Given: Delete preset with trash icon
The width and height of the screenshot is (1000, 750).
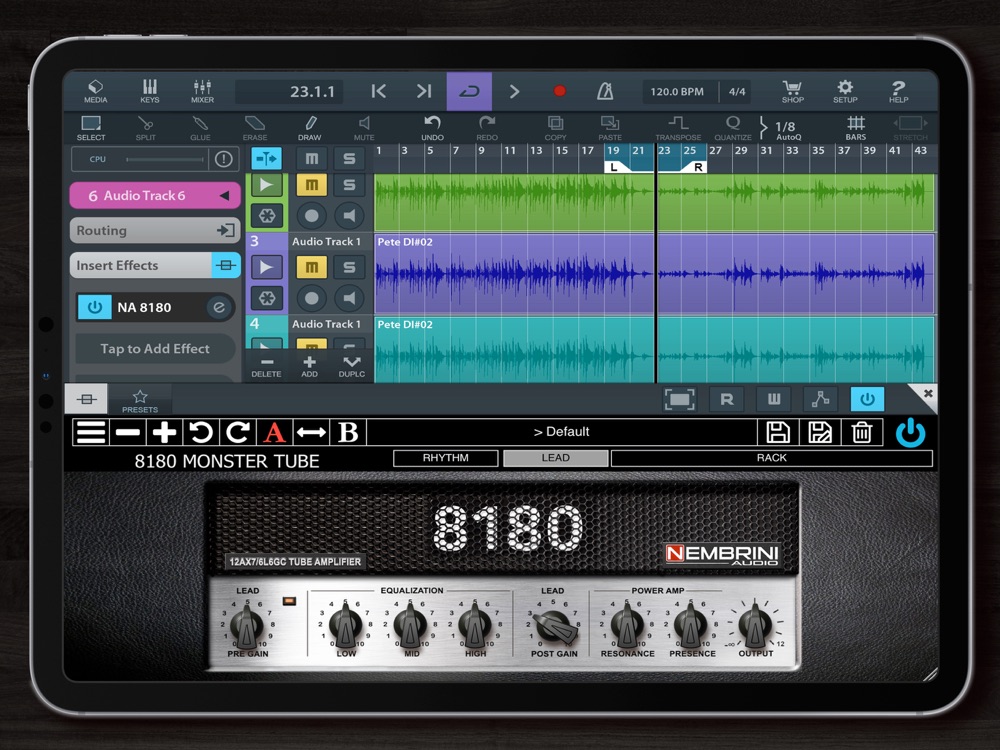Looking at the screenshot, I should pyautogui.click(x=862, y=432).
